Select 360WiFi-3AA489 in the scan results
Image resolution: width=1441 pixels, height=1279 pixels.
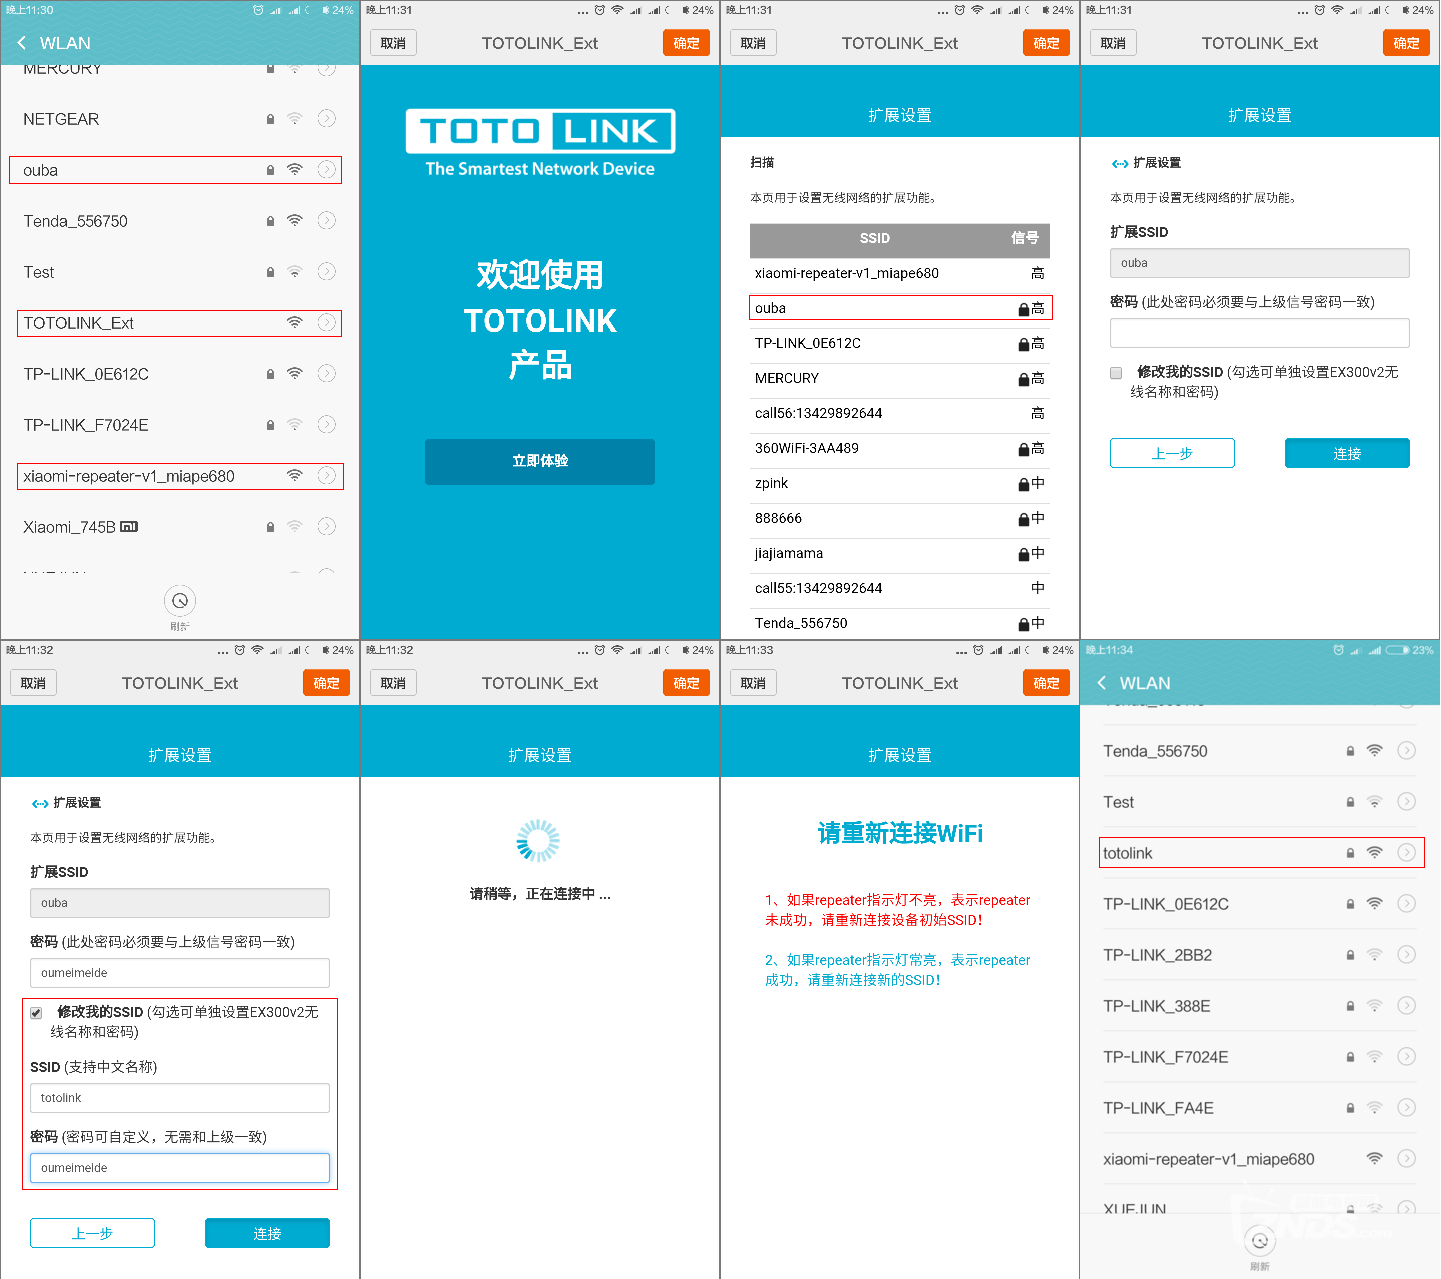[x=900, y=448]
